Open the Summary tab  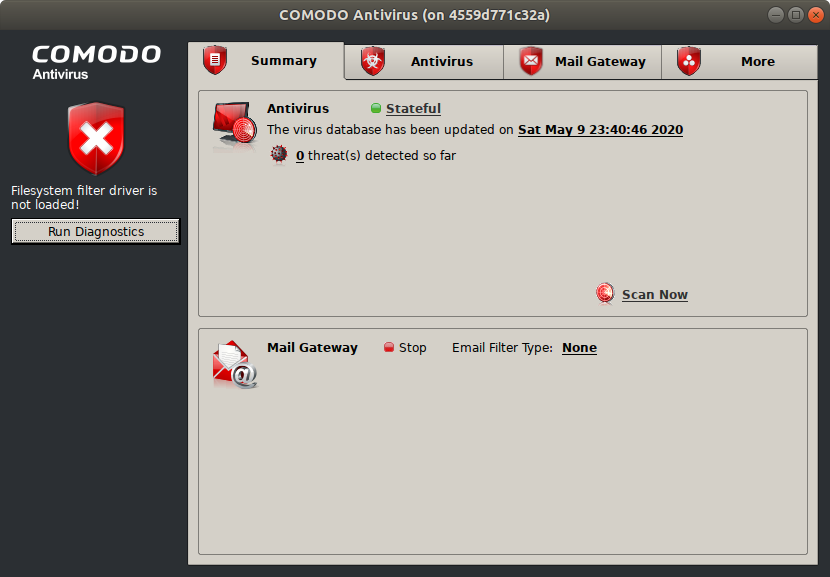click(x=266, y=61)
